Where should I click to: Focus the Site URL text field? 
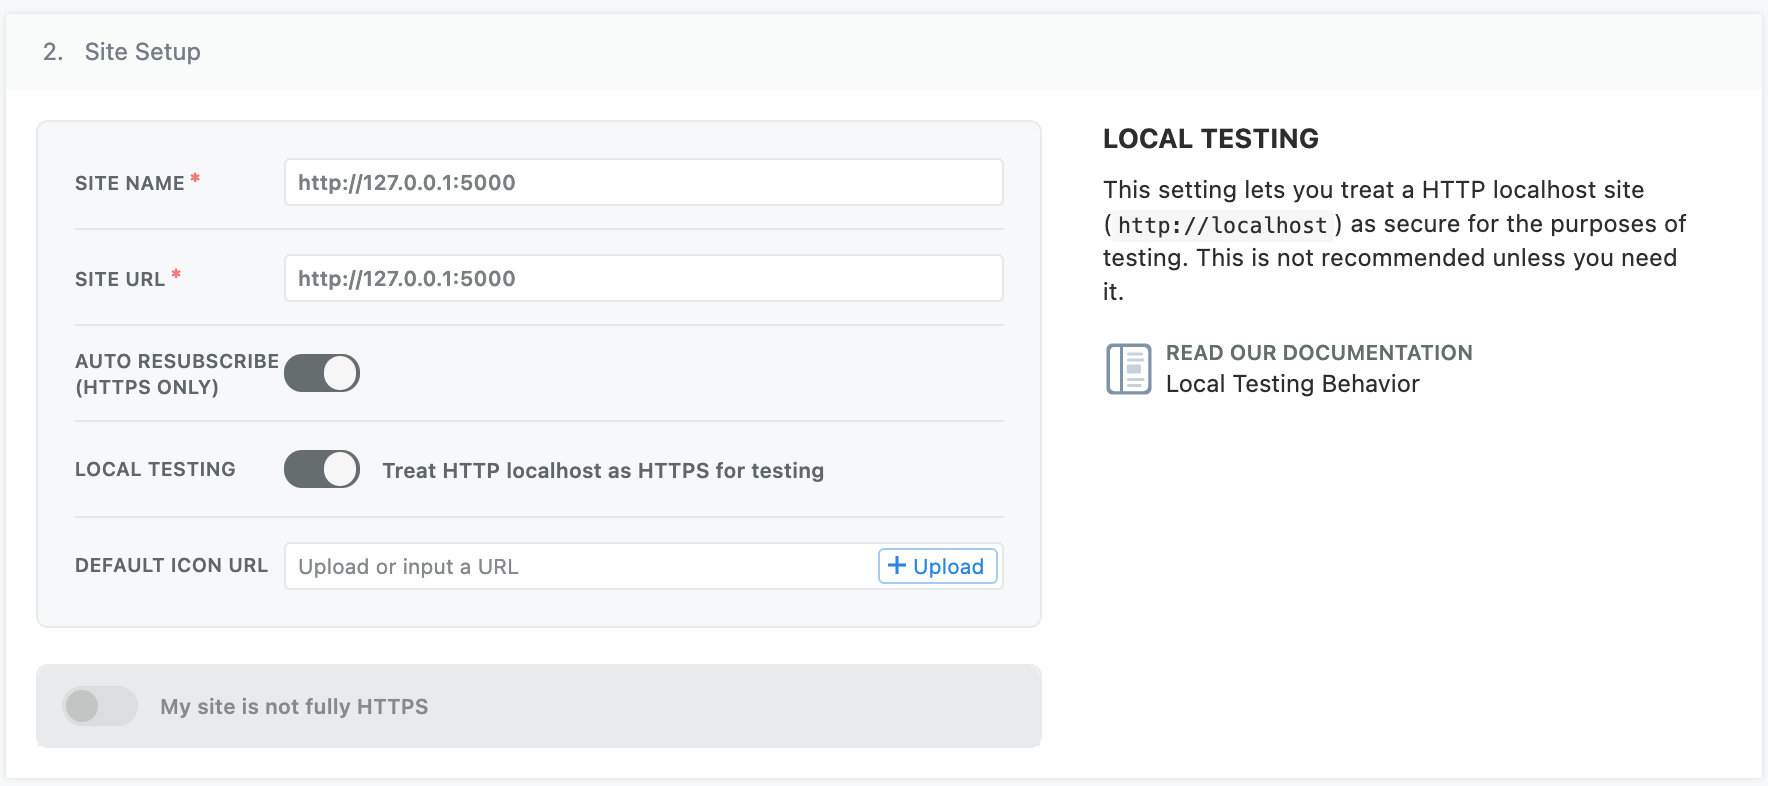pos(643,278)
